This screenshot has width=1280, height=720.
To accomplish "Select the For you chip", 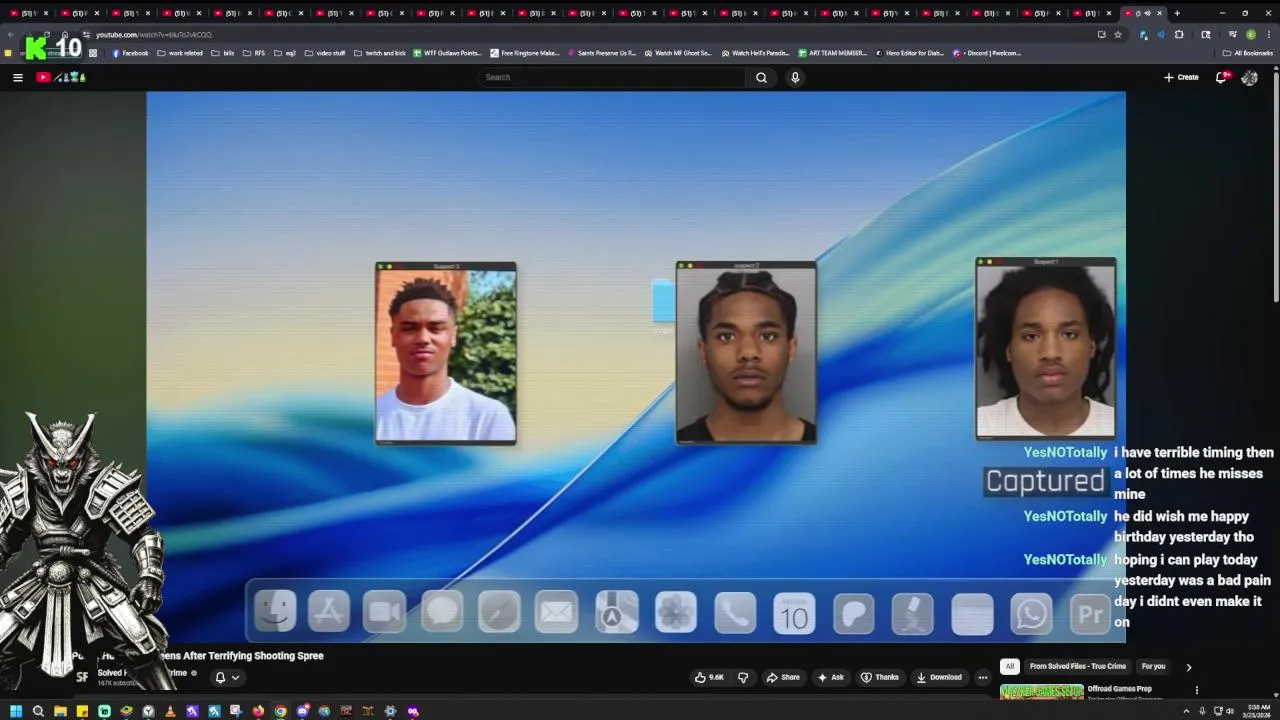I will pos(1154,666).
